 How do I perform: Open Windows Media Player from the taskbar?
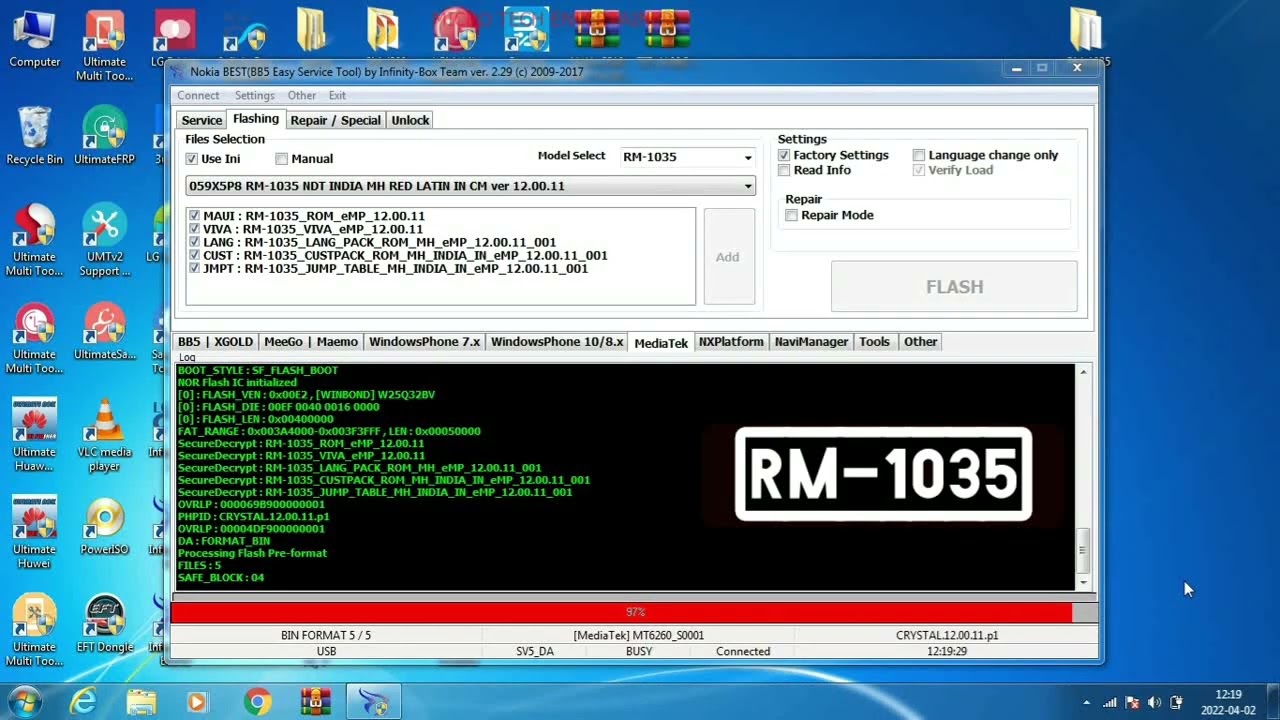pyautogui.click(x=197, y=702)
